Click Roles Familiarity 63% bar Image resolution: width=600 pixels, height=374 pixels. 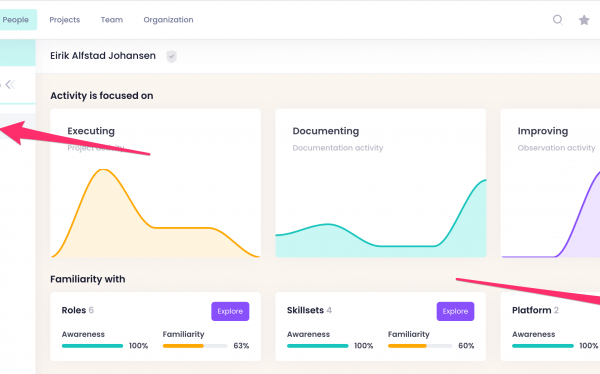click(x=195, y=346)
